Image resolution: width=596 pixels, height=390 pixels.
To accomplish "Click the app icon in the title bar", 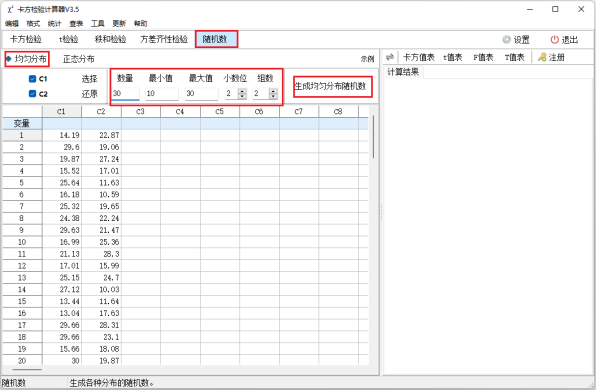I will (10, 9).
